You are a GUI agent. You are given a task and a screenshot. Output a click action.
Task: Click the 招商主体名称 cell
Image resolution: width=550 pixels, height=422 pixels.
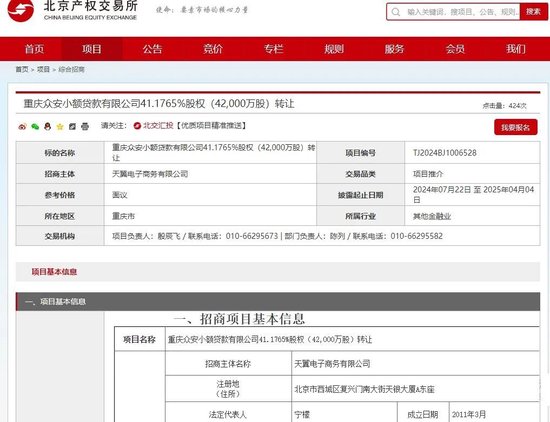tap(228, 364)
